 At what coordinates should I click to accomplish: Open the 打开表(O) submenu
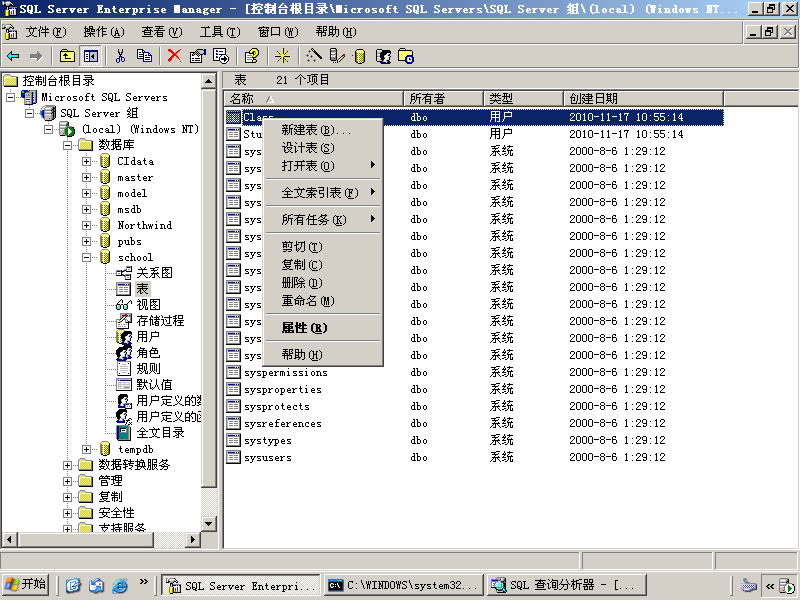tap(322, 166)
